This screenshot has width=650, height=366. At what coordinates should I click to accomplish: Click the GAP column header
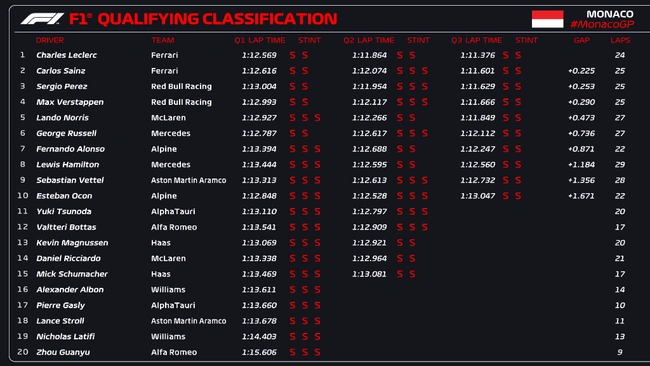point(582,40)
